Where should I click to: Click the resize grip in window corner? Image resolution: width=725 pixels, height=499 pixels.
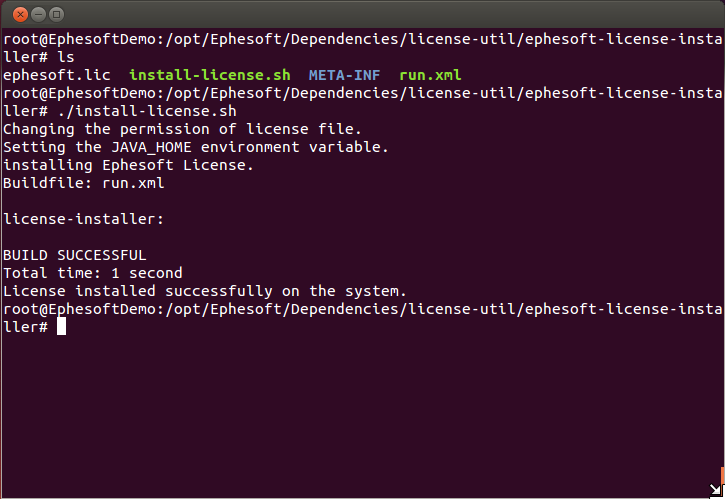[716, 490]
